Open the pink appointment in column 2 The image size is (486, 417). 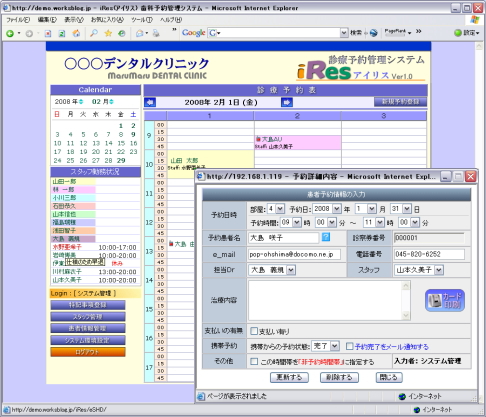pos(298,143)
